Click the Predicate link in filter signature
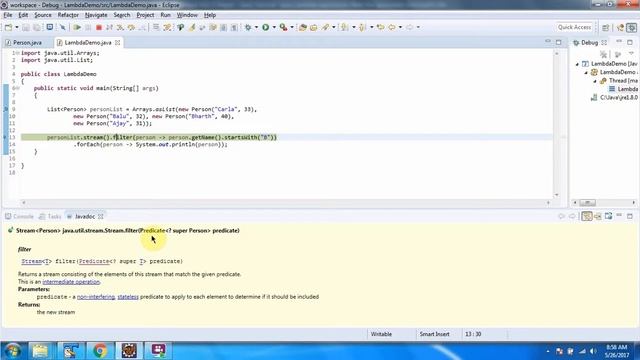Screen dimensions: 640x360 94,261
